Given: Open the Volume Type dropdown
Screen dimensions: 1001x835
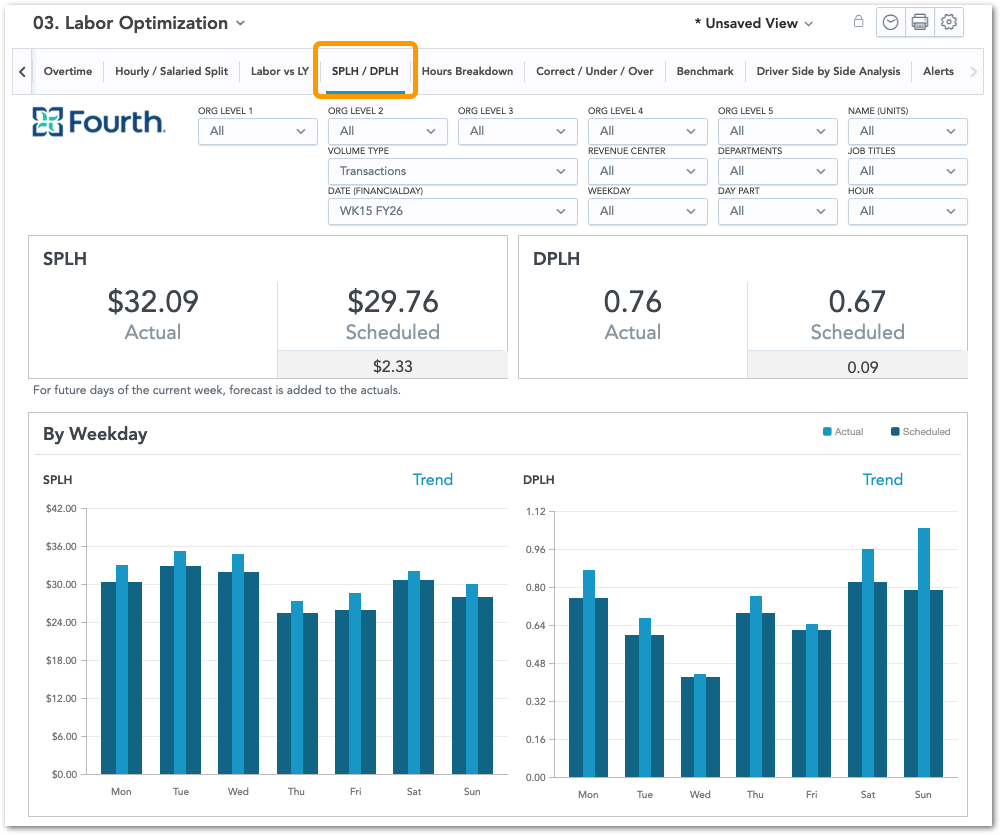Looking at the screenshot, I should 452,171.
